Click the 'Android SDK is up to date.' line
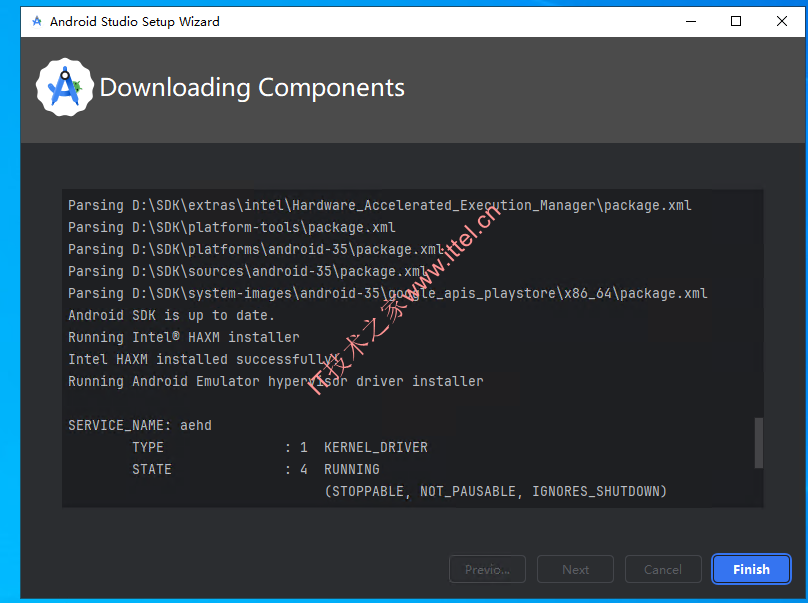The width and height of the screenshot is (808, 603). (171, 315)
